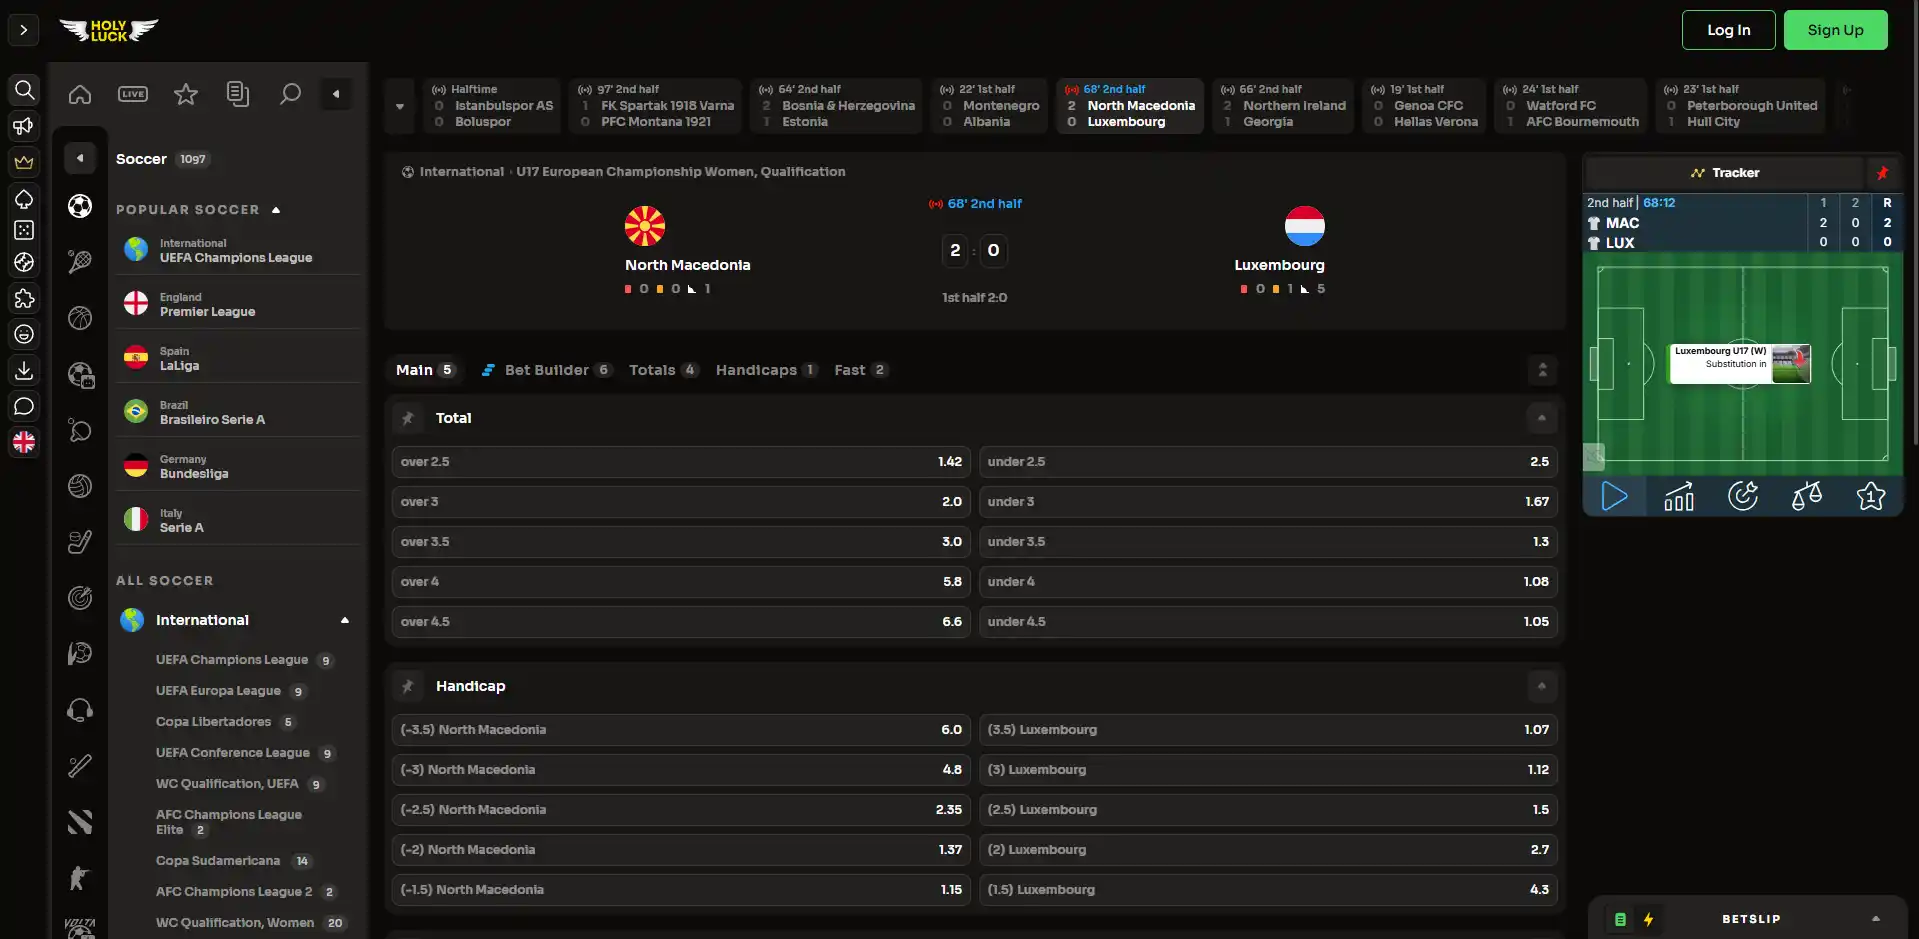Open Spain LaLiga
The image size is (1919, 939).
(x=238, y=358)
